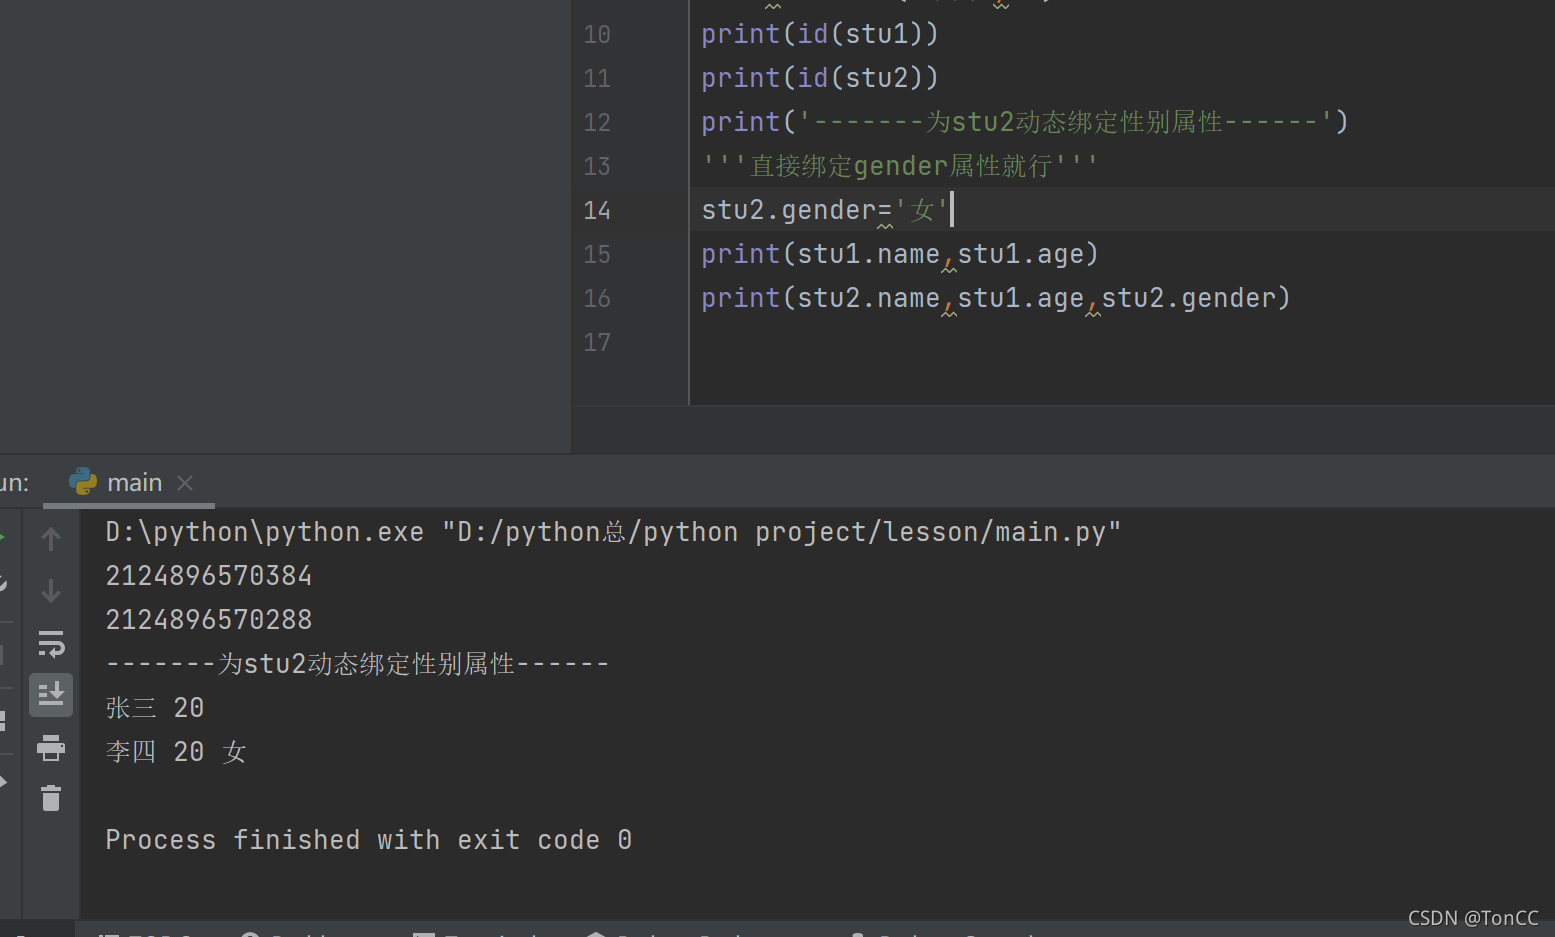Click line number 17 in the gutter

(x=597, y=343)
